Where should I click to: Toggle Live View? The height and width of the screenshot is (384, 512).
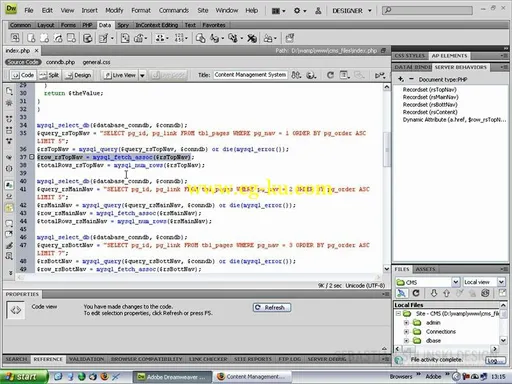tap(120, 75)
